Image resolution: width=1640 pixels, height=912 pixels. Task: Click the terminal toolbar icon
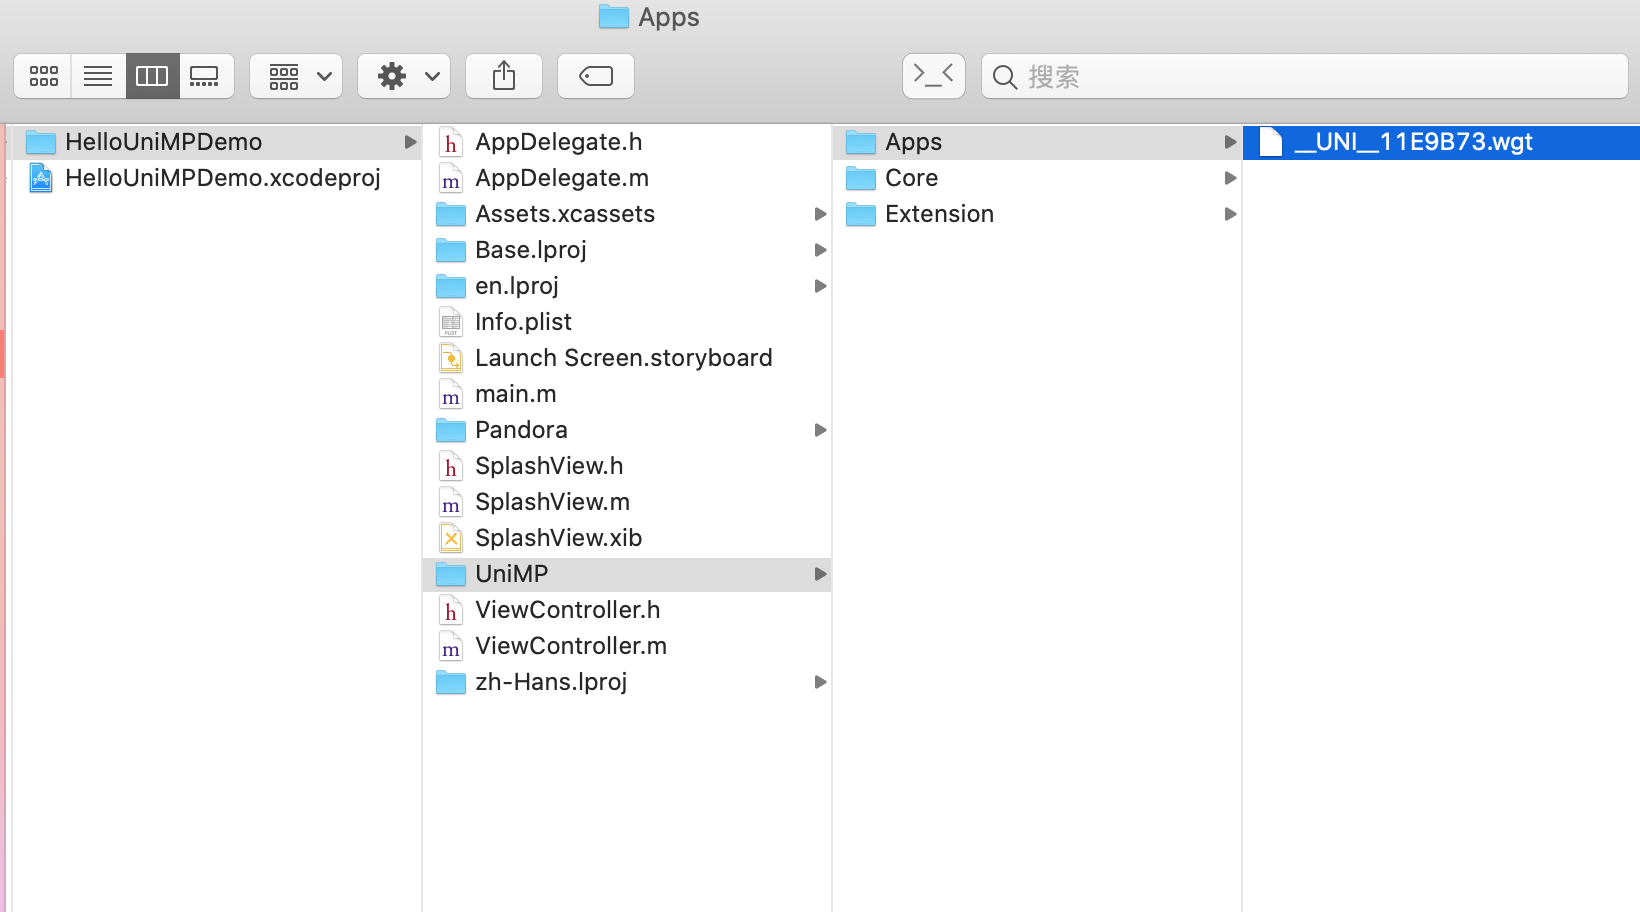click(x=934, y=76)
